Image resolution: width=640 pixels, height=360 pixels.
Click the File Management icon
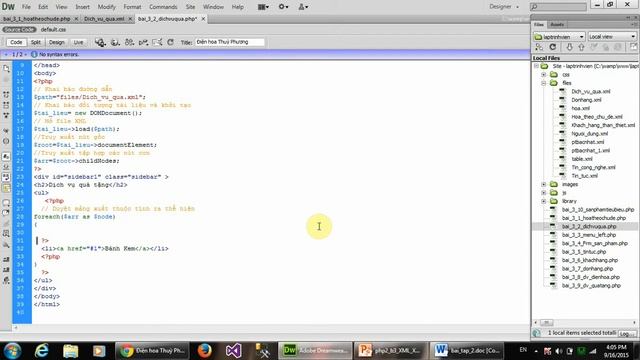pos(115,42)
